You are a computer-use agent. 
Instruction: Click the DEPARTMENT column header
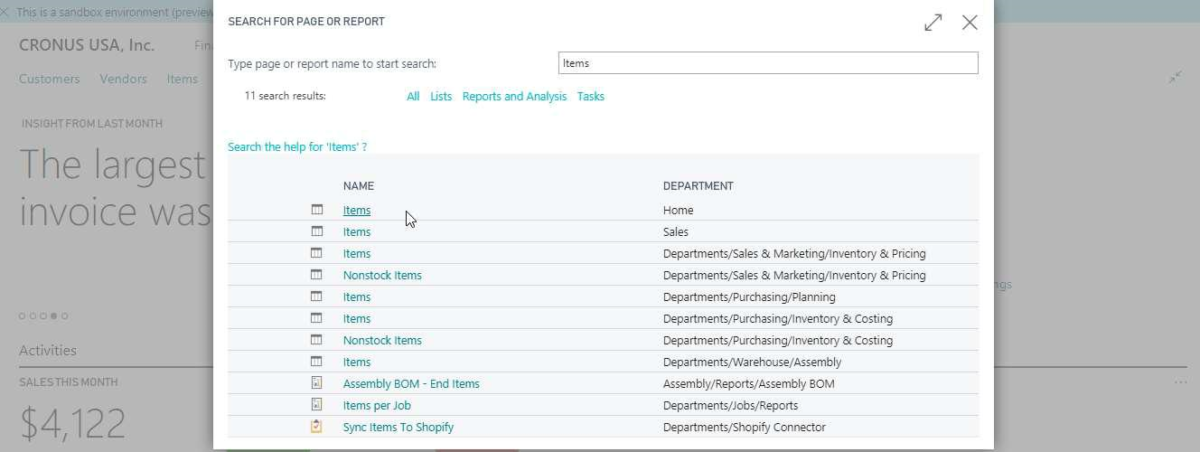click(x=698, y=186)
